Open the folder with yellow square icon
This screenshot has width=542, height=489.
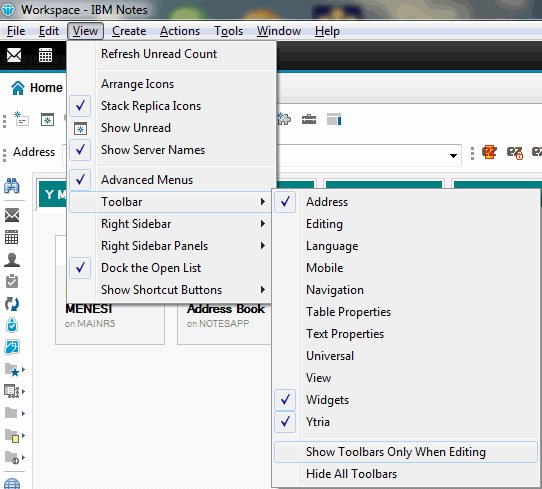(12, 436)
